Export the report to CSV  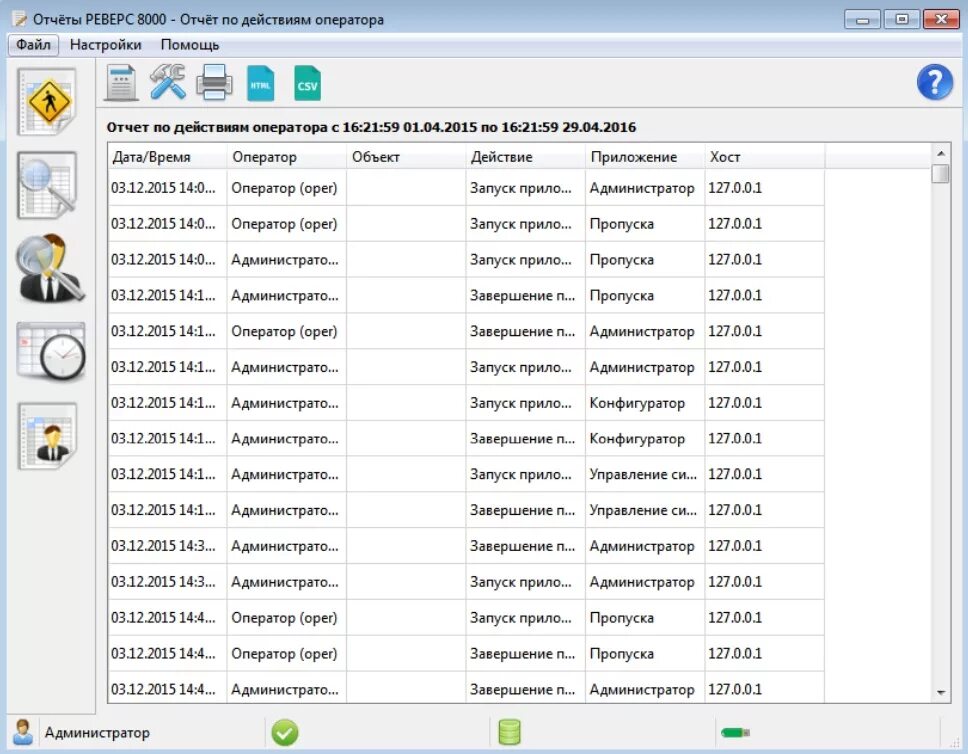[307, 83]
